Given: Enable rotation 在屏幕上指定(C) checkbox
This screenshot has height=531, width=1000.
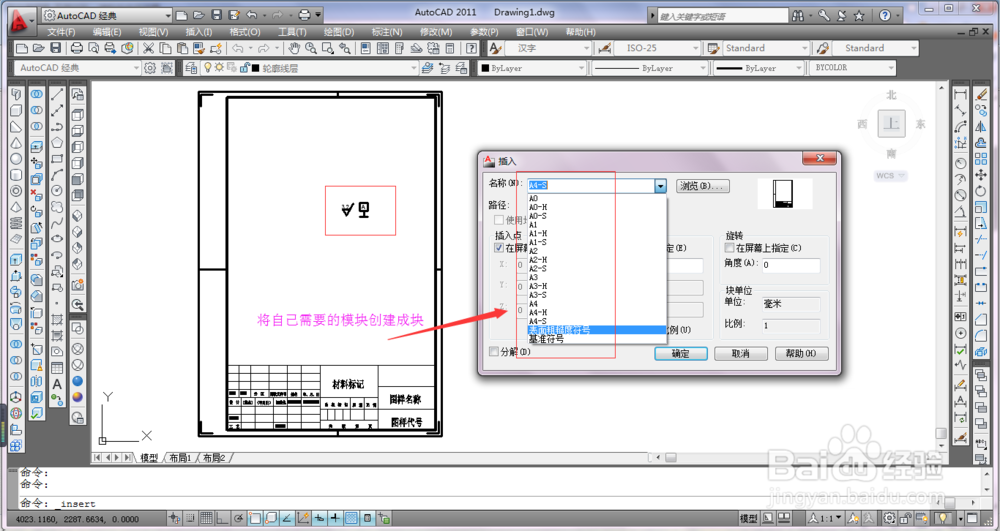Looking at the screenshot, I should point(730,247).
